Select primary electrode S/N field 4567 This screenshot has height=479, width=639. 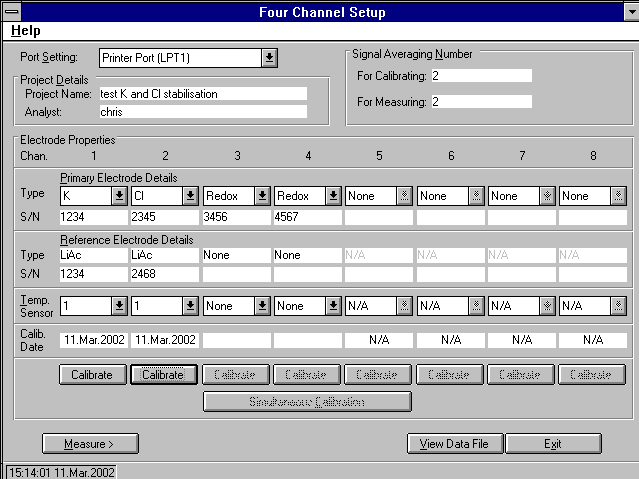(308, 217)
